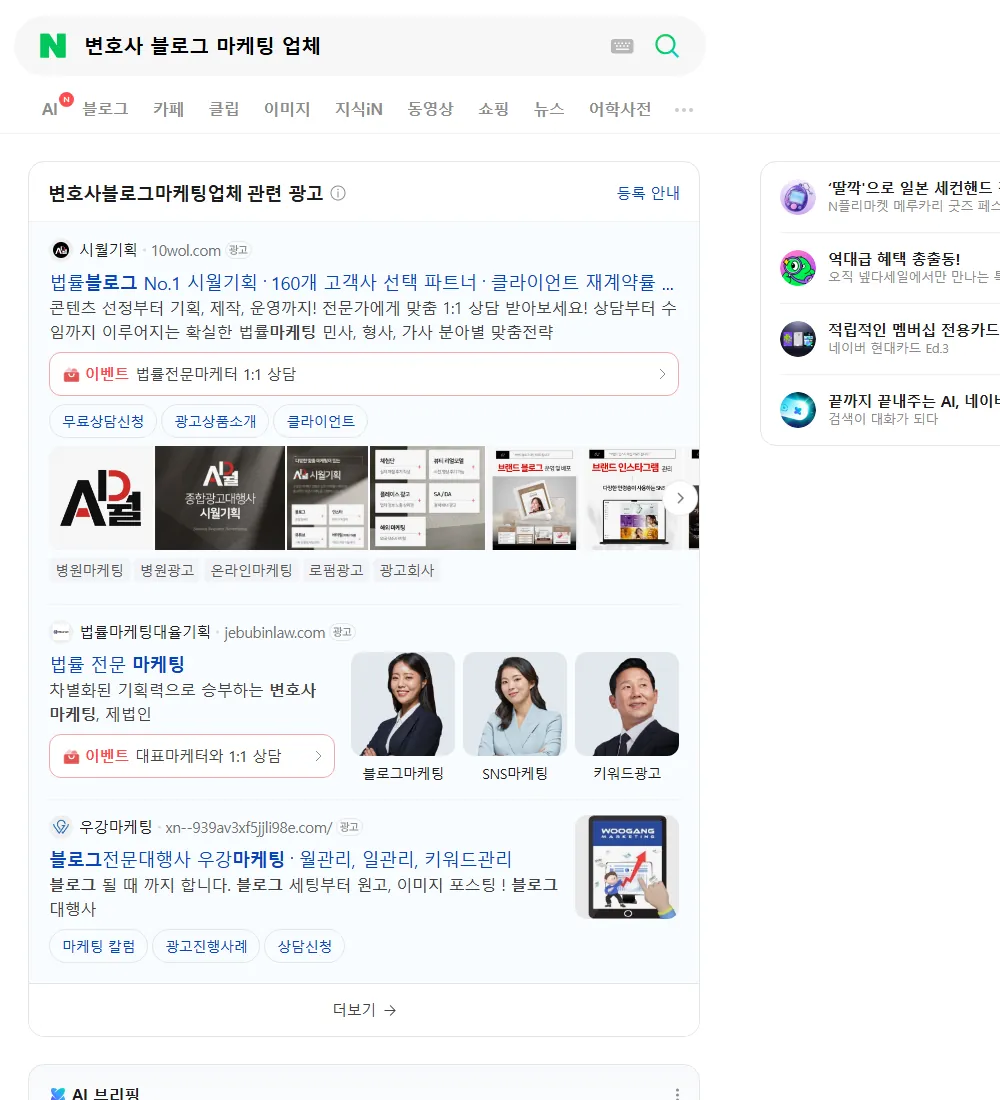The height and width of the screenshot is (1100, 1000).
Task: Click the 시월기획 advertiser favicon
Action: [61, 250]
